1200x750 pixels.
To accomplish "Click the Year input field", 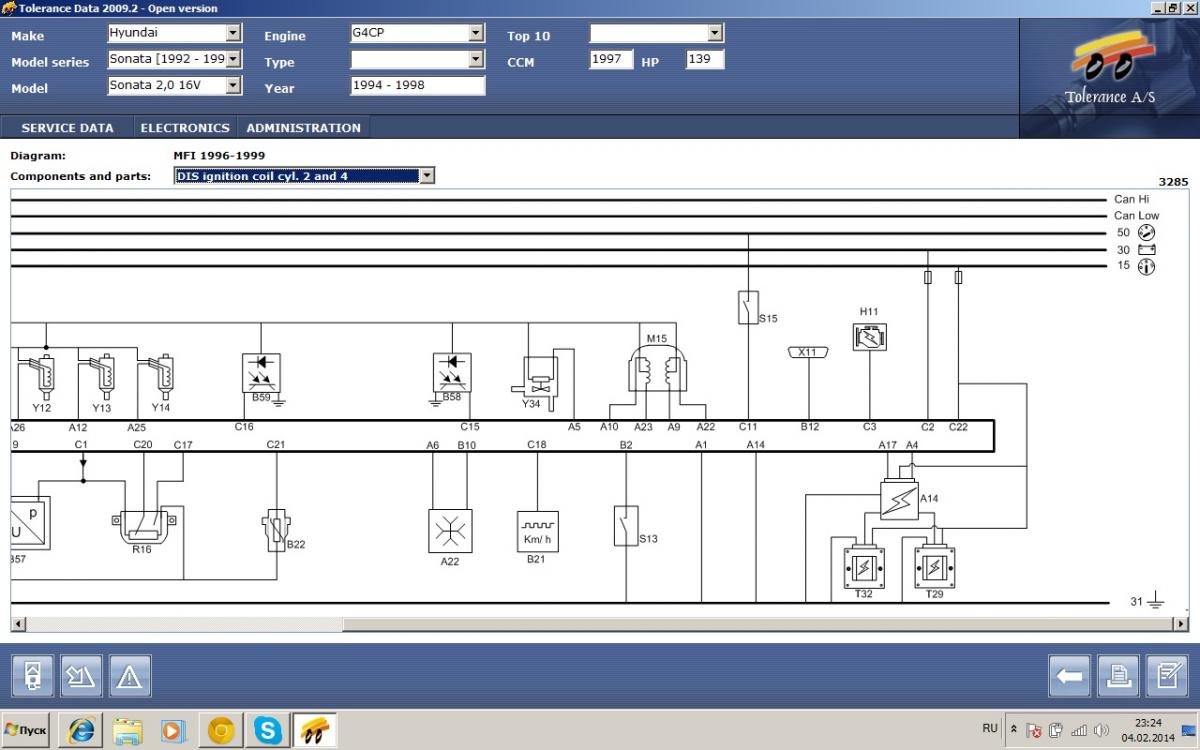I will 417,86.
